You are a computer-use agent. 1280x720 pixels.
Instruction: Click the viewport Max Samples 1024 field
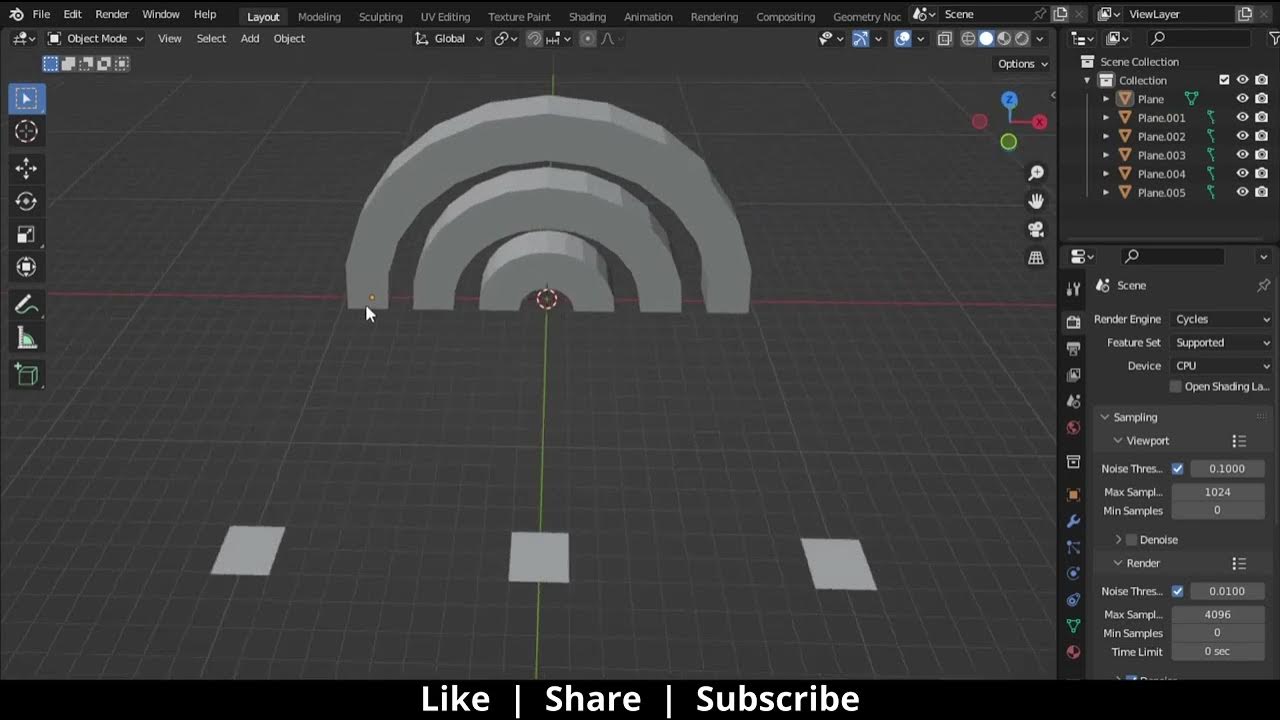(1217, 492)
